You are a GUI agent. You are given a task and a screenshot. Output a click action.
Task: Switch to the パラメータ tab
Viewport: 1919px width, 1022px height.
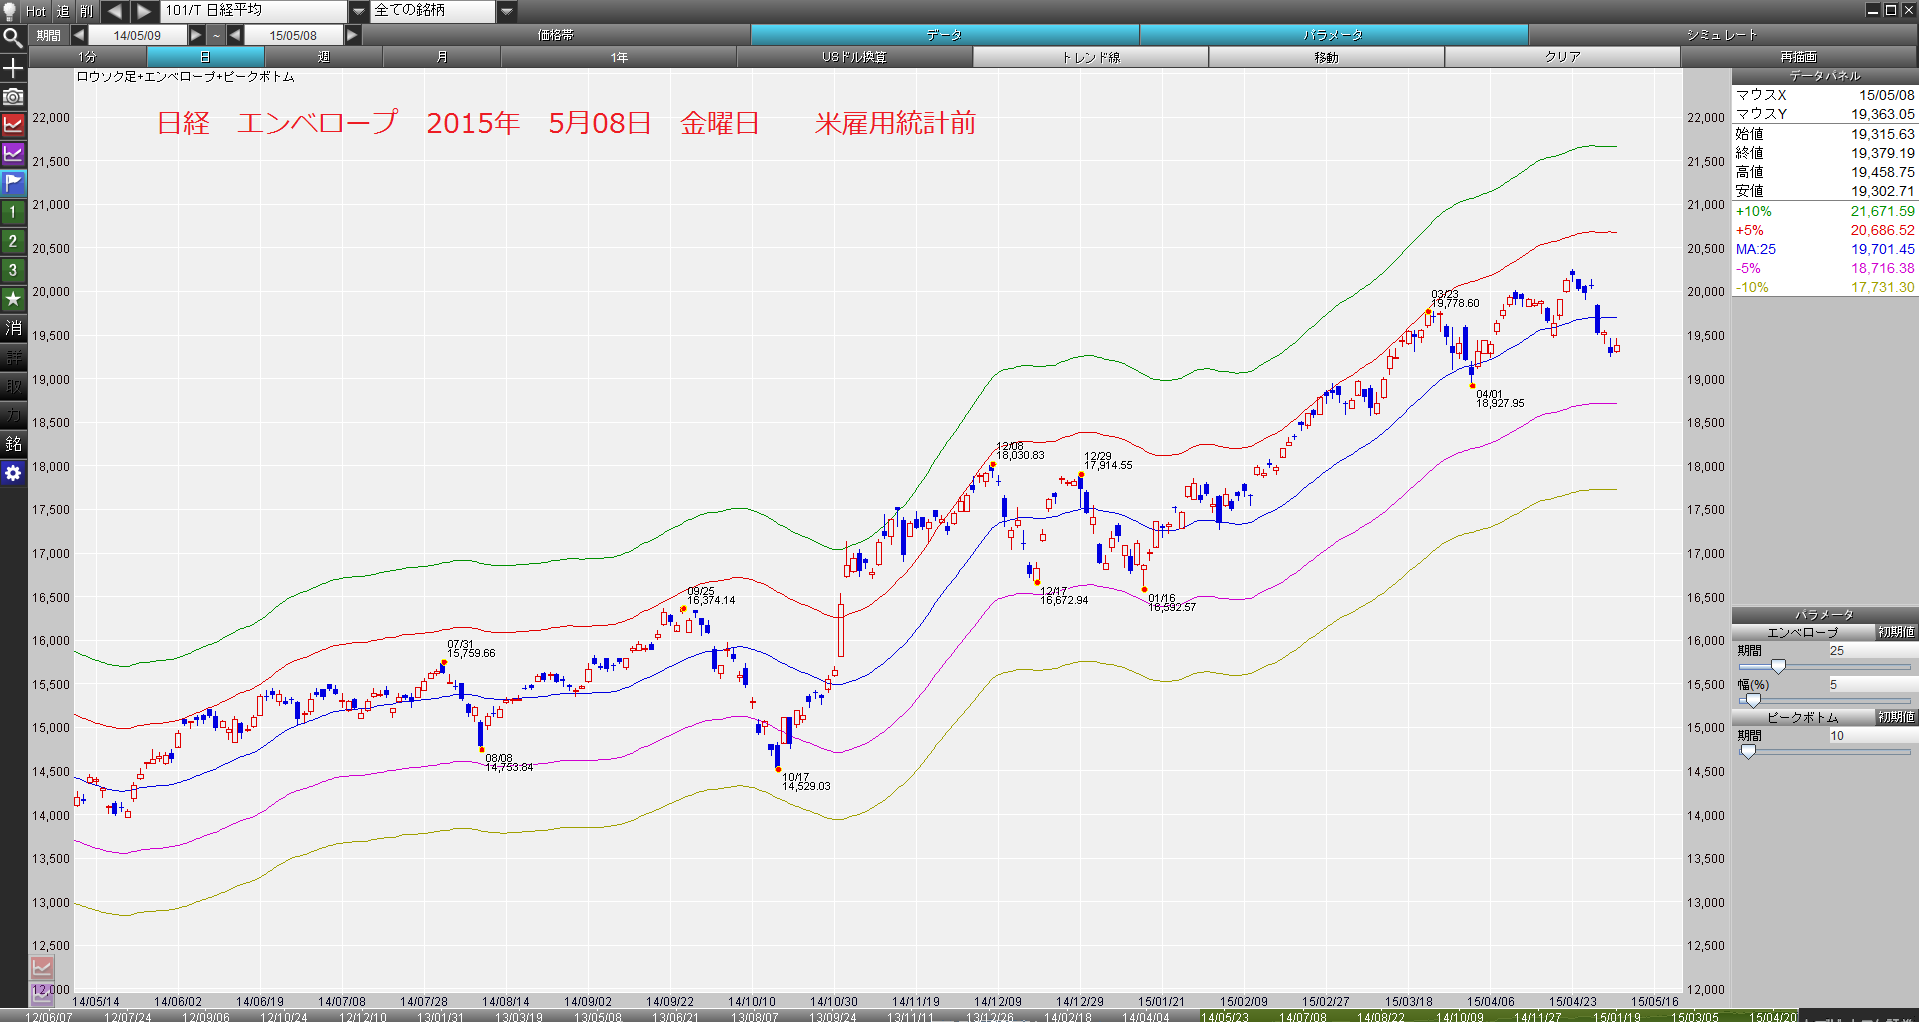[x=1333, y=35]
